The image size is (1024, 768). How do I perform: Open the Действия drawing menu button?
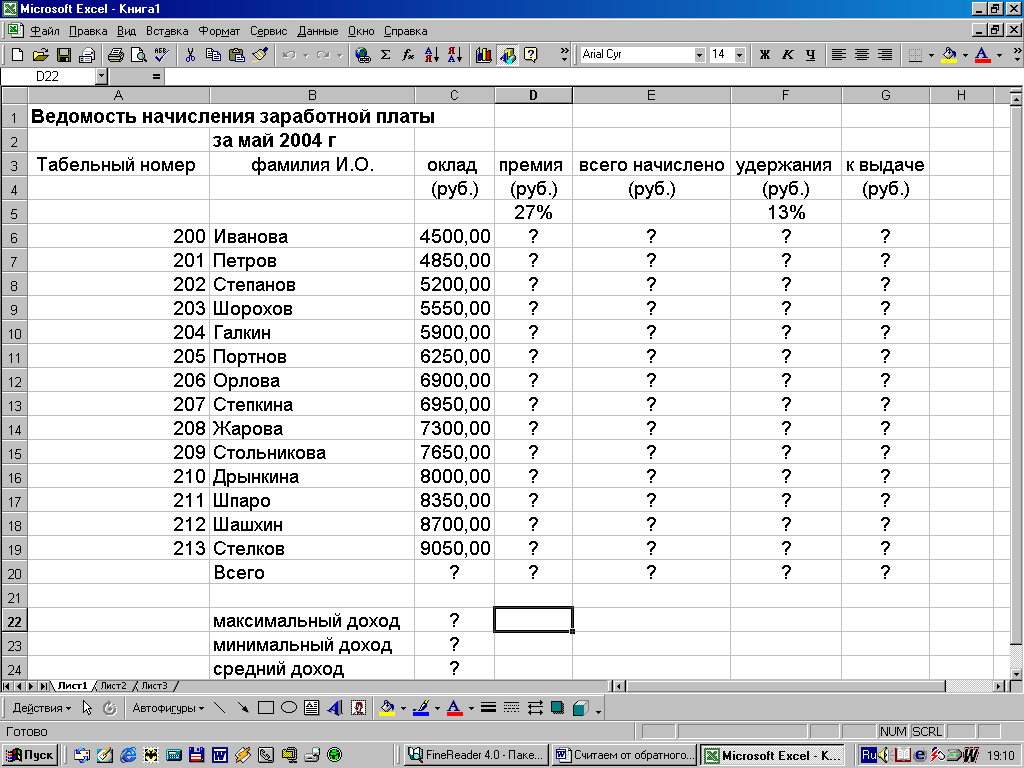[x=42, y=708]
